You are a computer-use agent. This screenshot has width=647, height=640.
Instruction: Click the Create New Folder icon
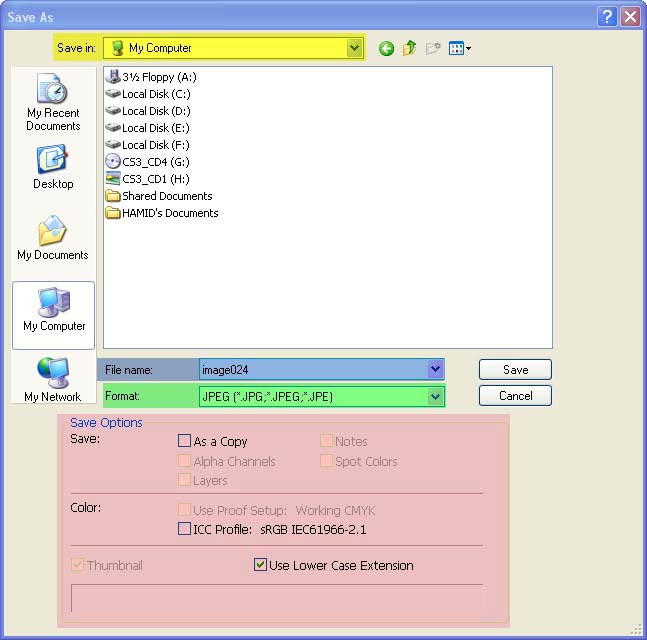433,48
